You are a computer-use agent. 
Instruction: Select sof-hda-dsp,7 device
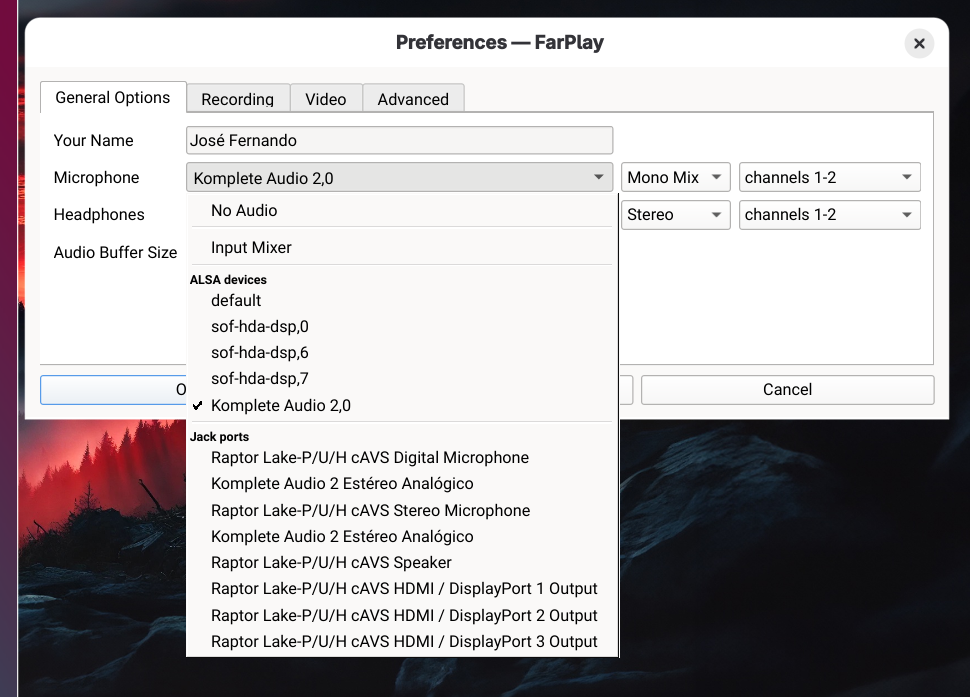point(260,378)
